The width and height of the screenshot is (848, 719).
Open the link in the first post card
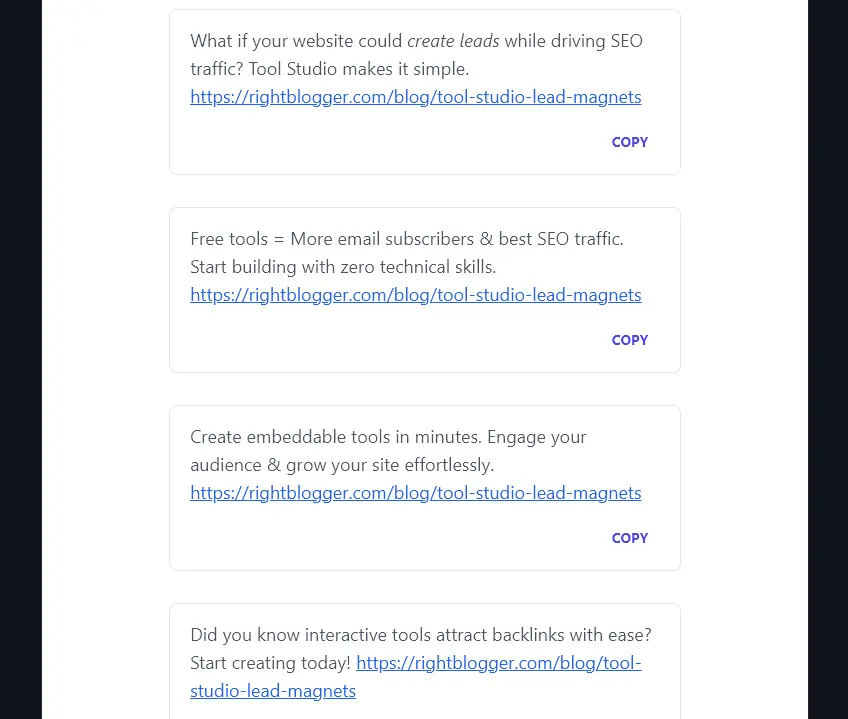click(415, 96)
